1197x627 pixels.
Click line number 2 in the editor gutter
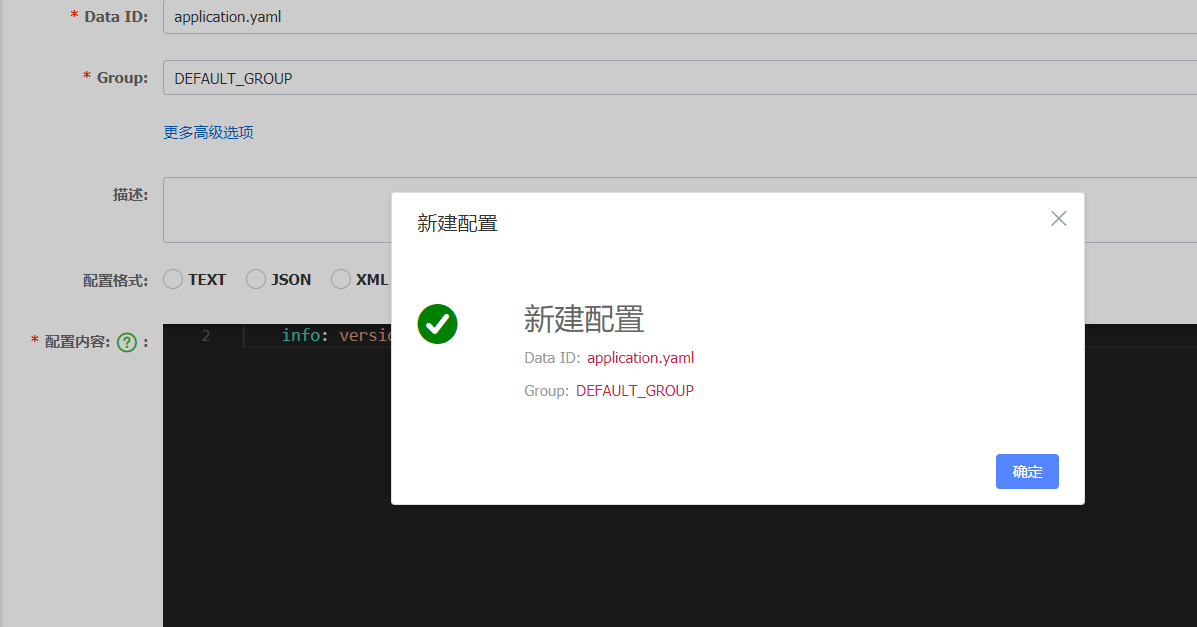(206, 336)
